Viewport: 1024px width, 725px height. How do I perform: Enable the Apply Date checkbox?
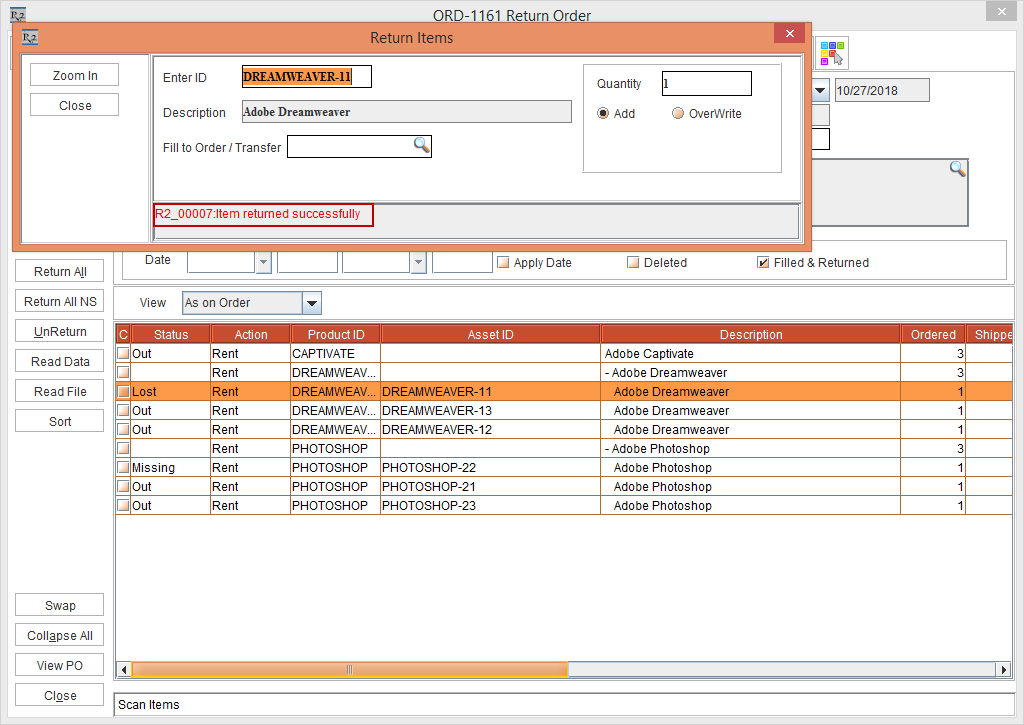503,263
